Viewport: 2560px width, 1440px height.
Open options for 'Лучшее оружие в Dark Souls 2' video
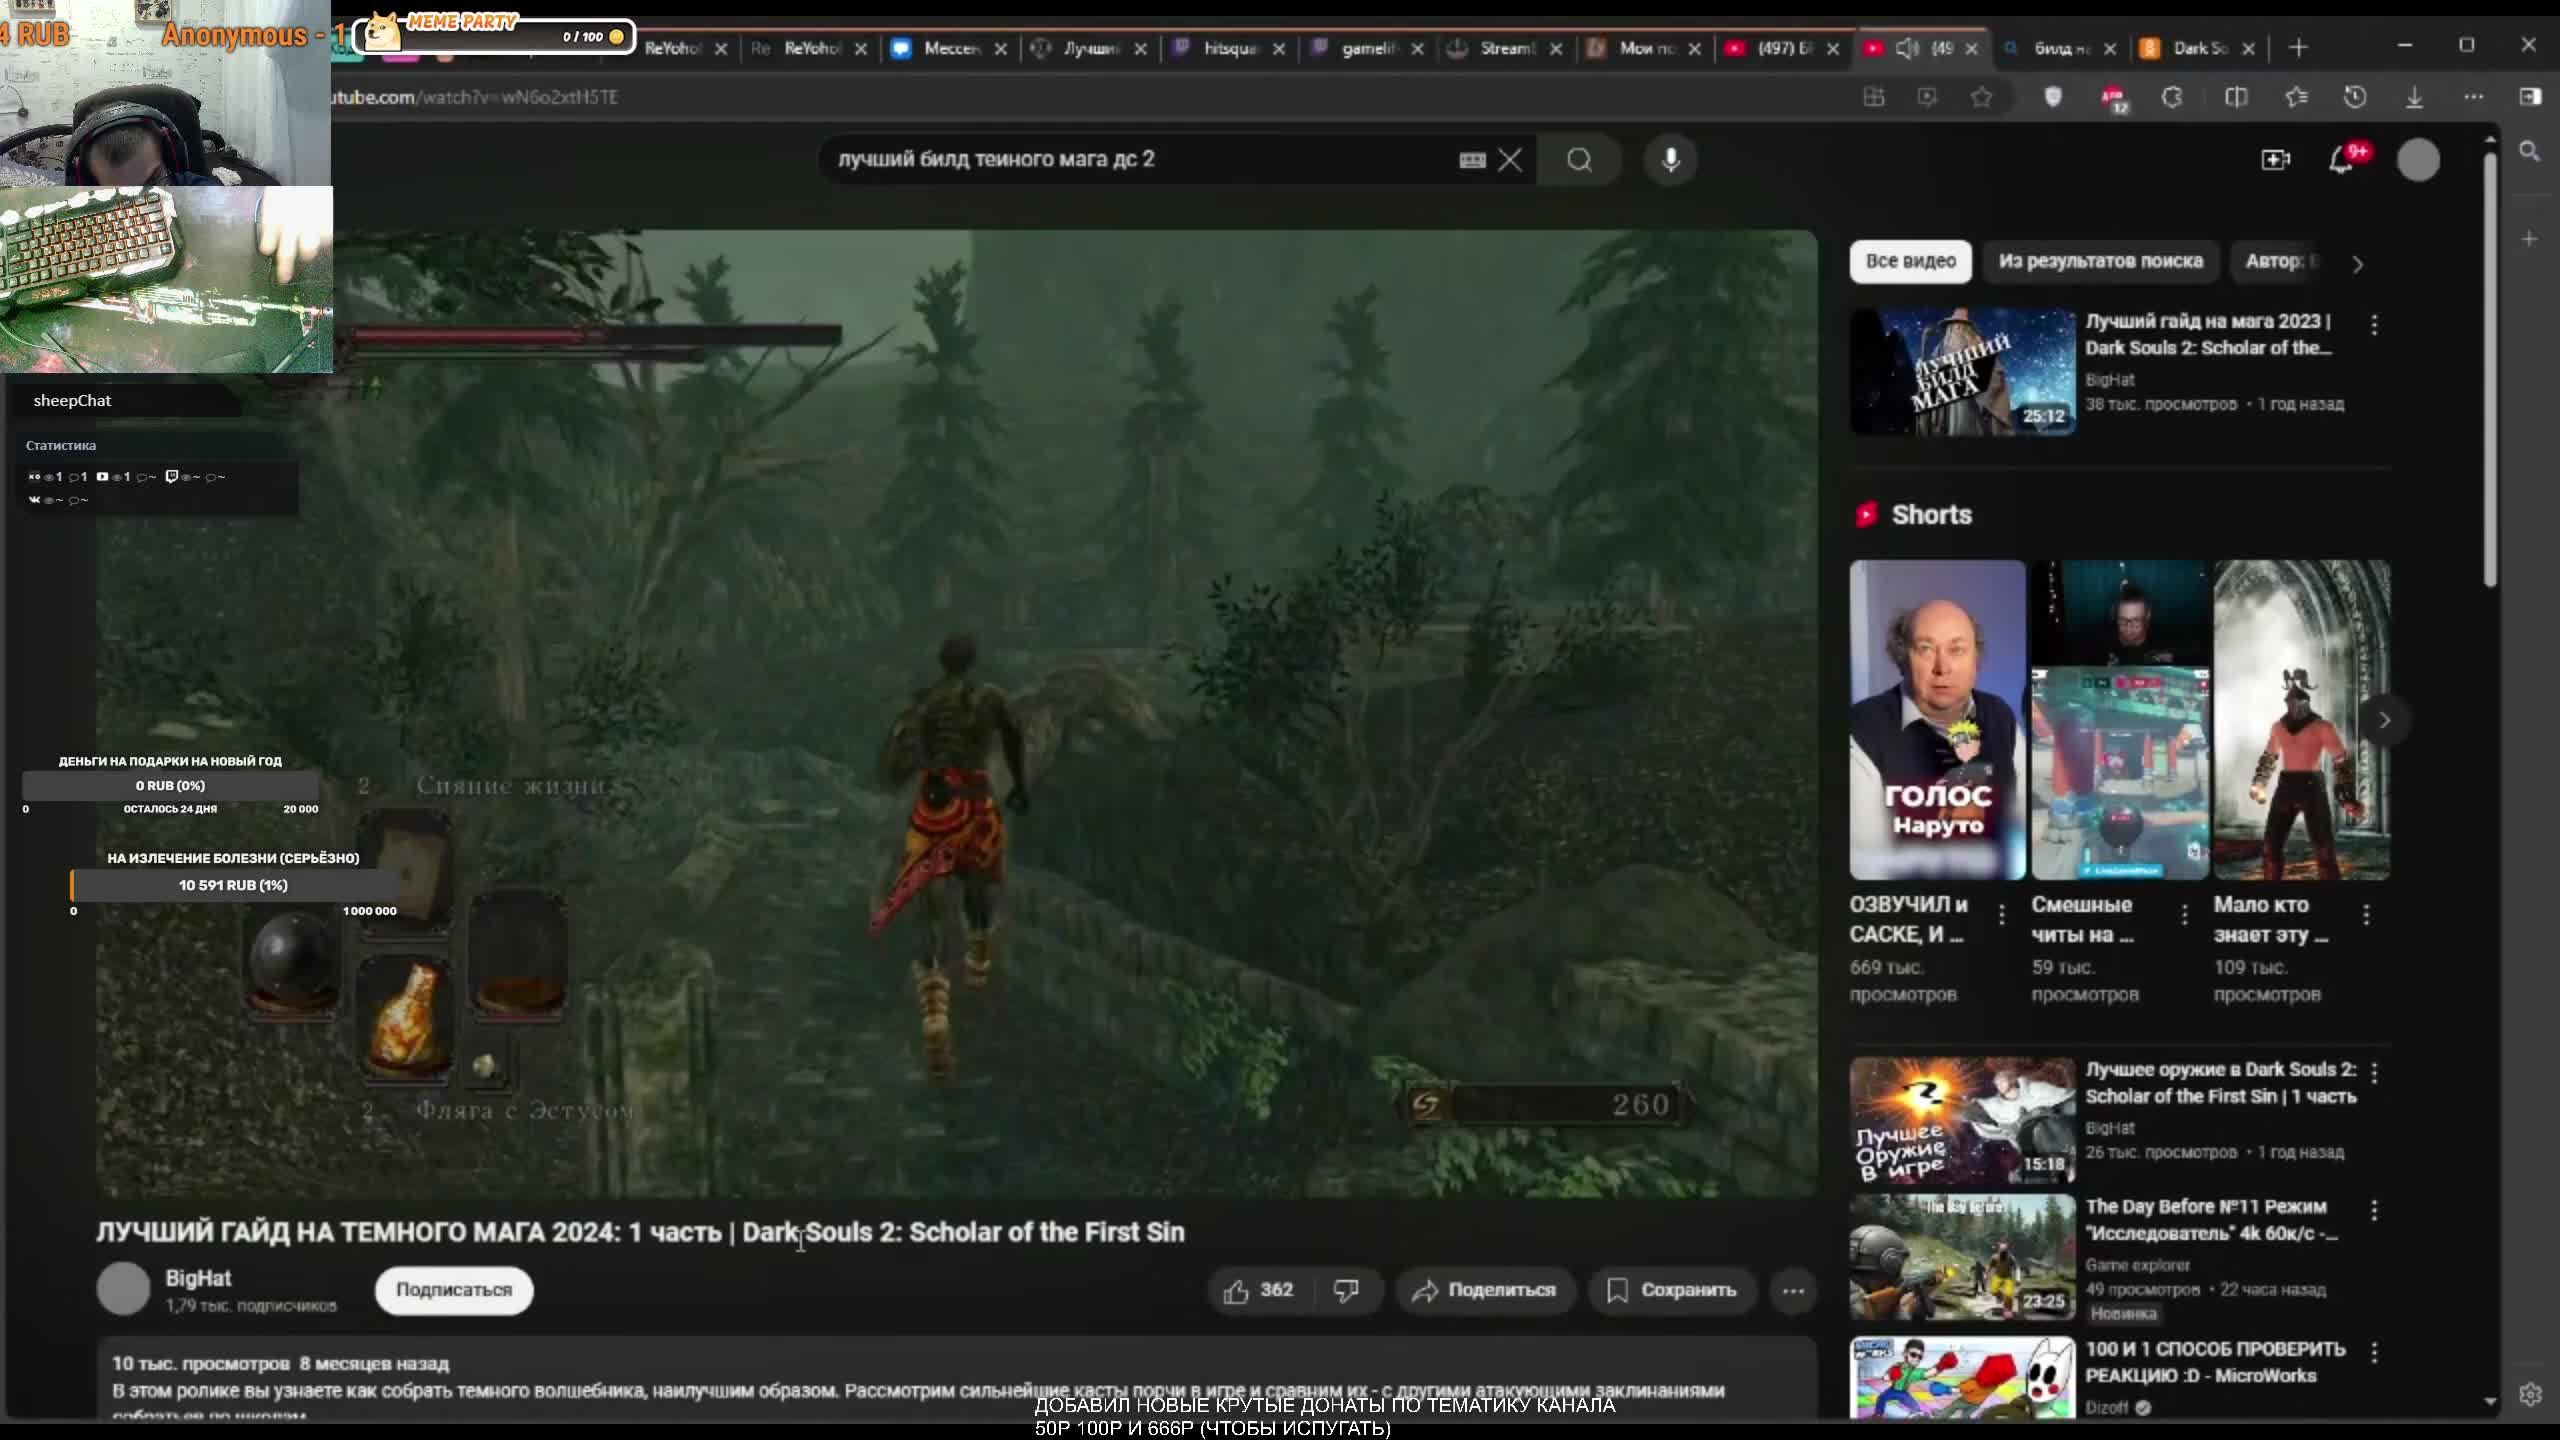tap(2375, 1072)
